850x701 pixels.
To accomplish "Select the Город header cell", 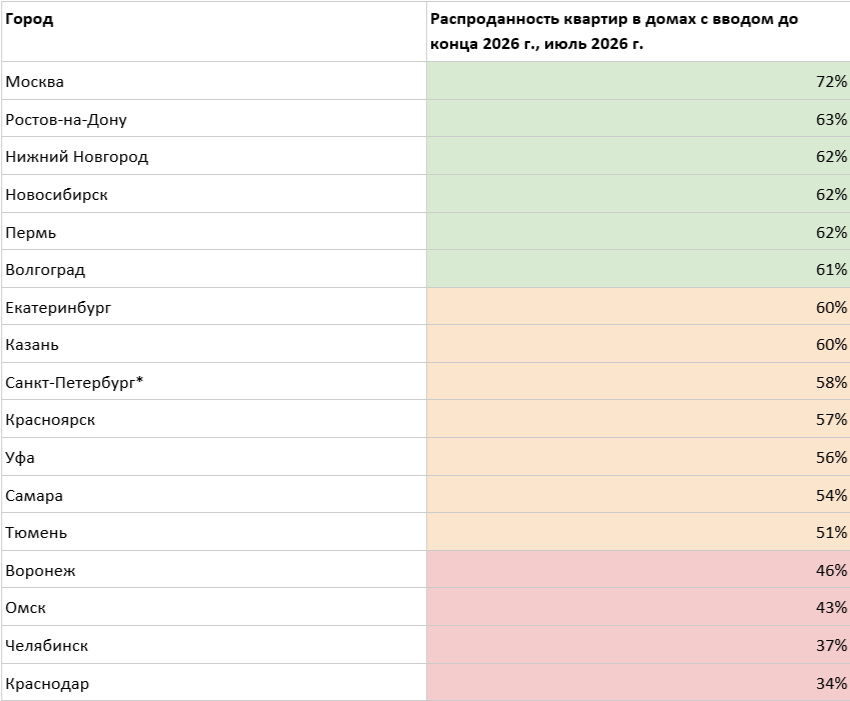I will click(214, 31).
